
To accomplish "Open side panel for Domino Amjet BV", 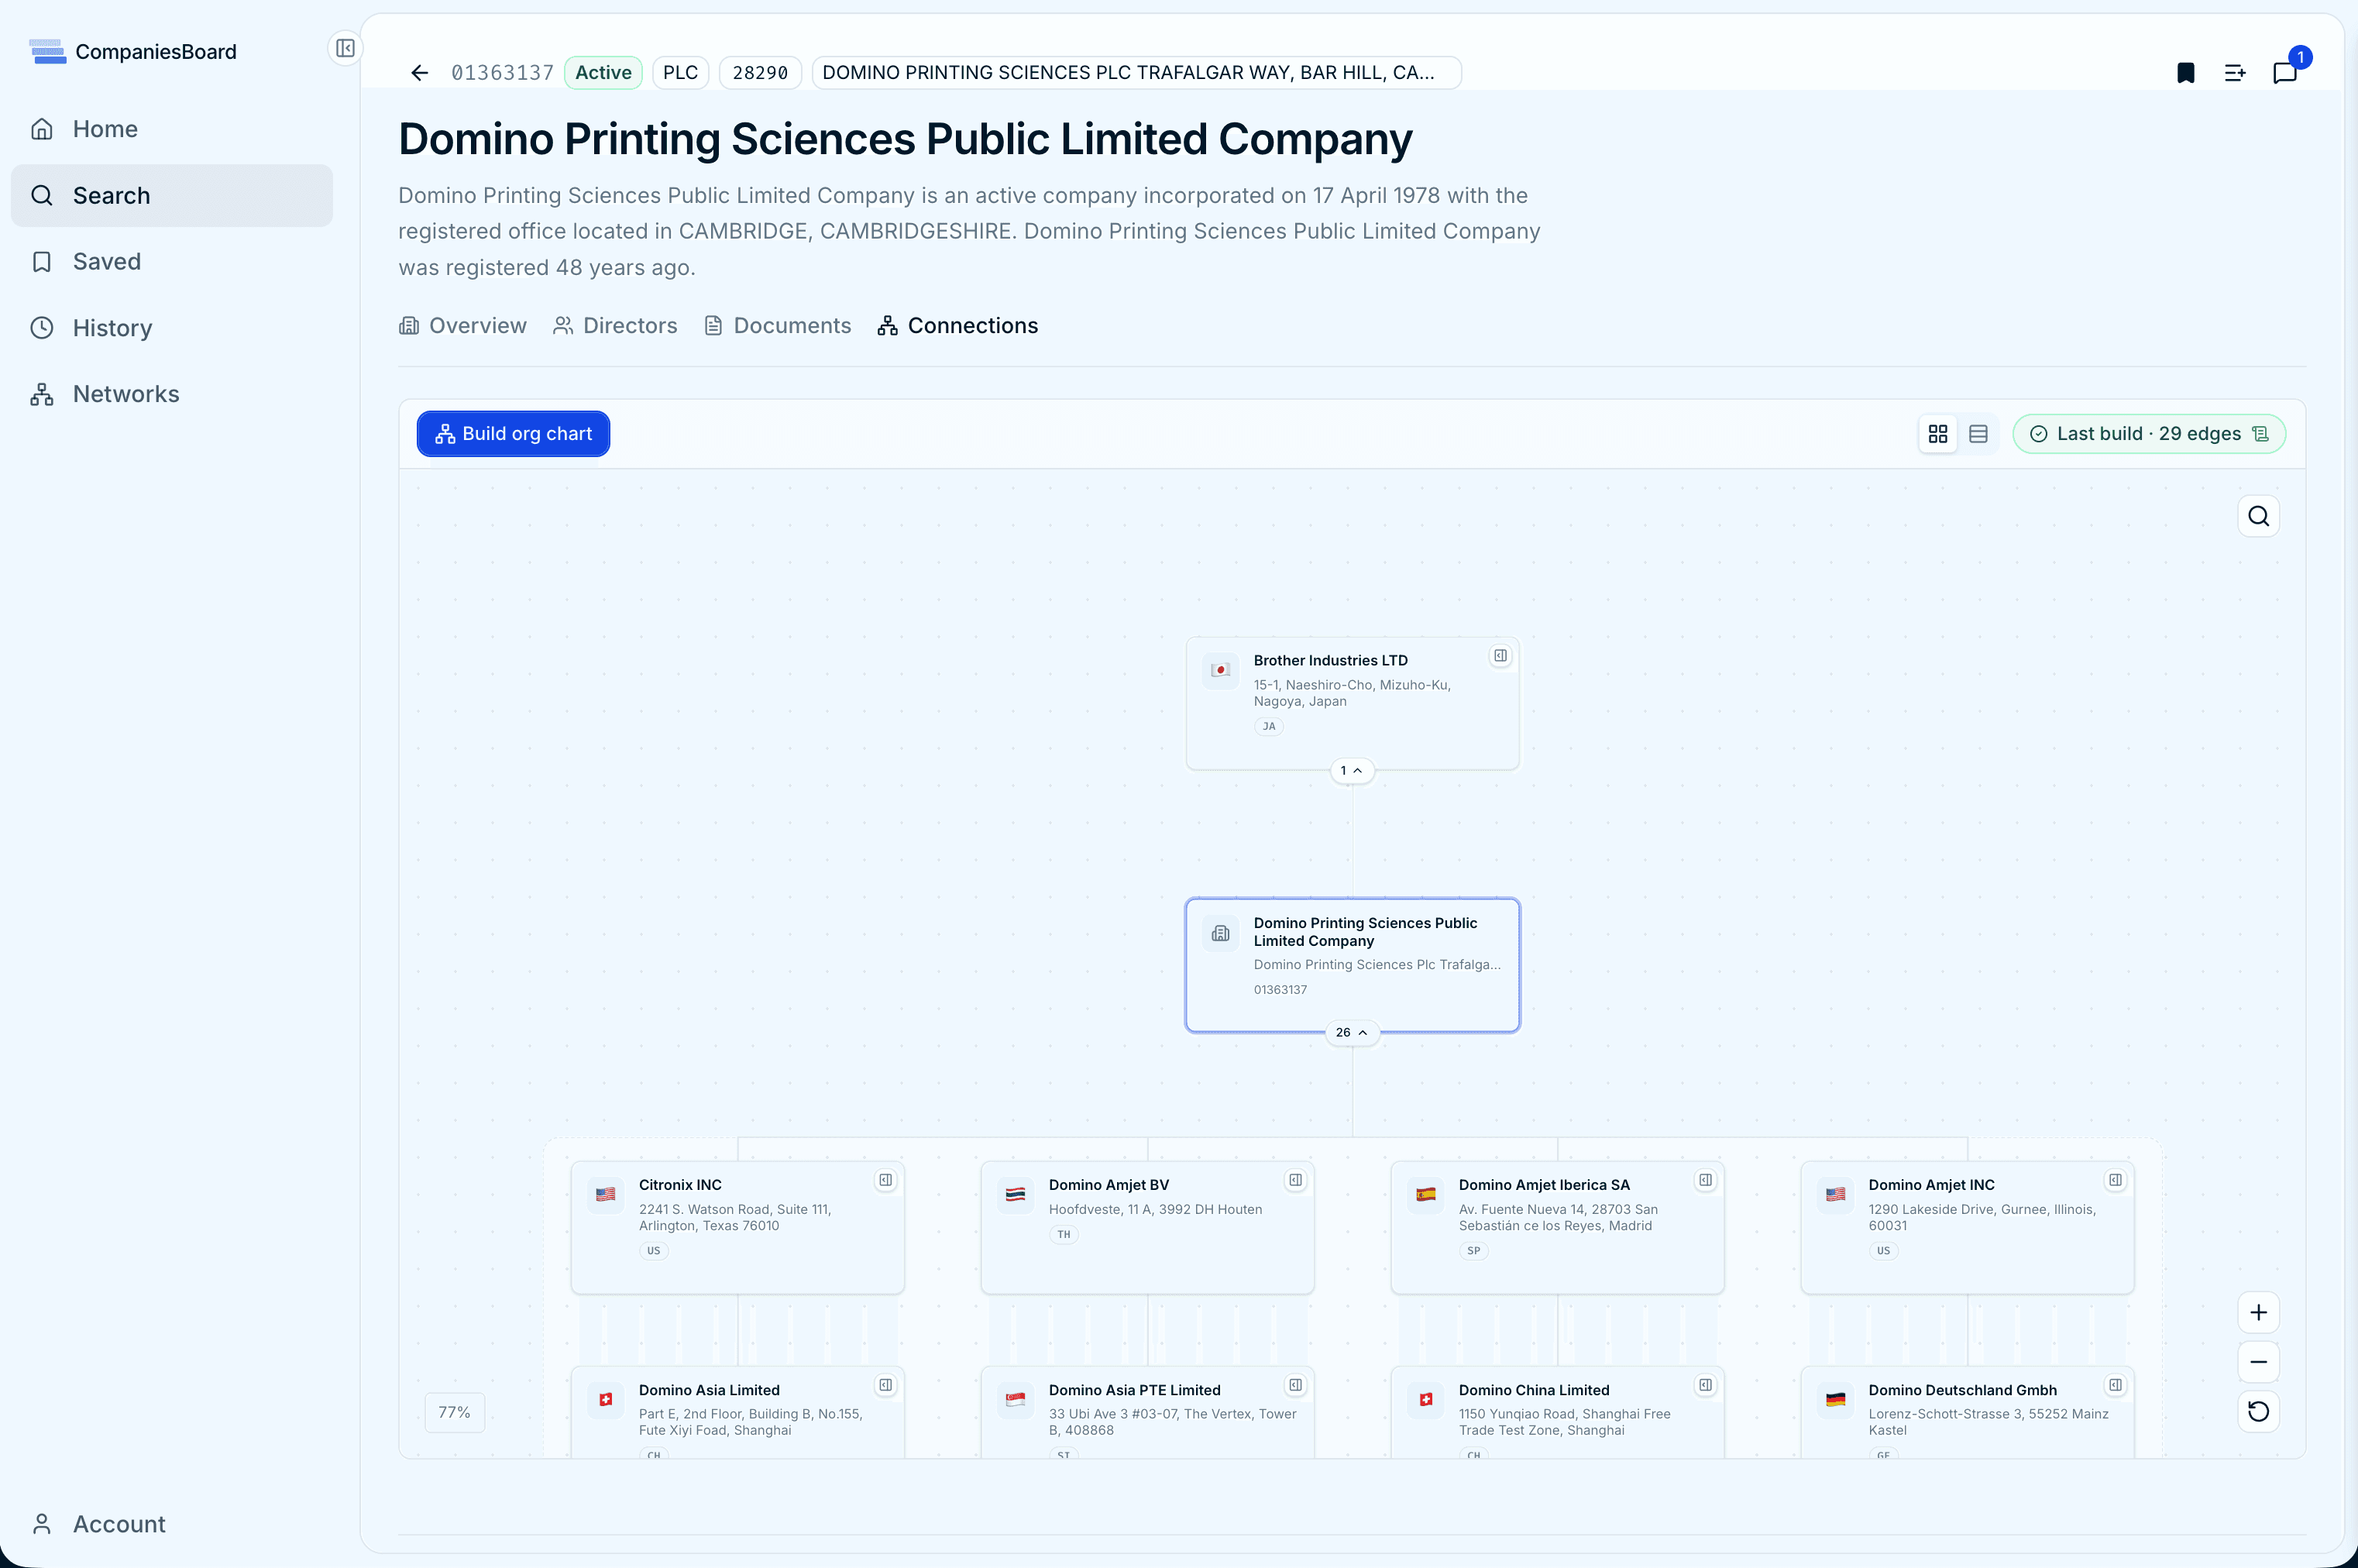I will tap(1296, 1180).
